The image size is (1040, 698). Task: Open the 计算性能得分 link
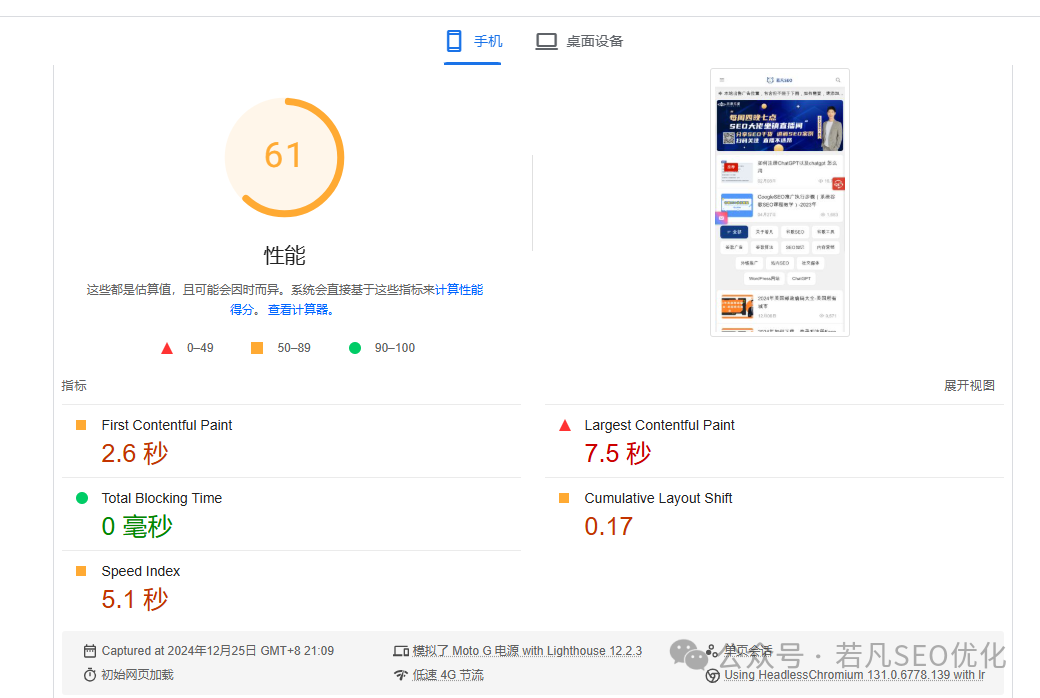458,290
